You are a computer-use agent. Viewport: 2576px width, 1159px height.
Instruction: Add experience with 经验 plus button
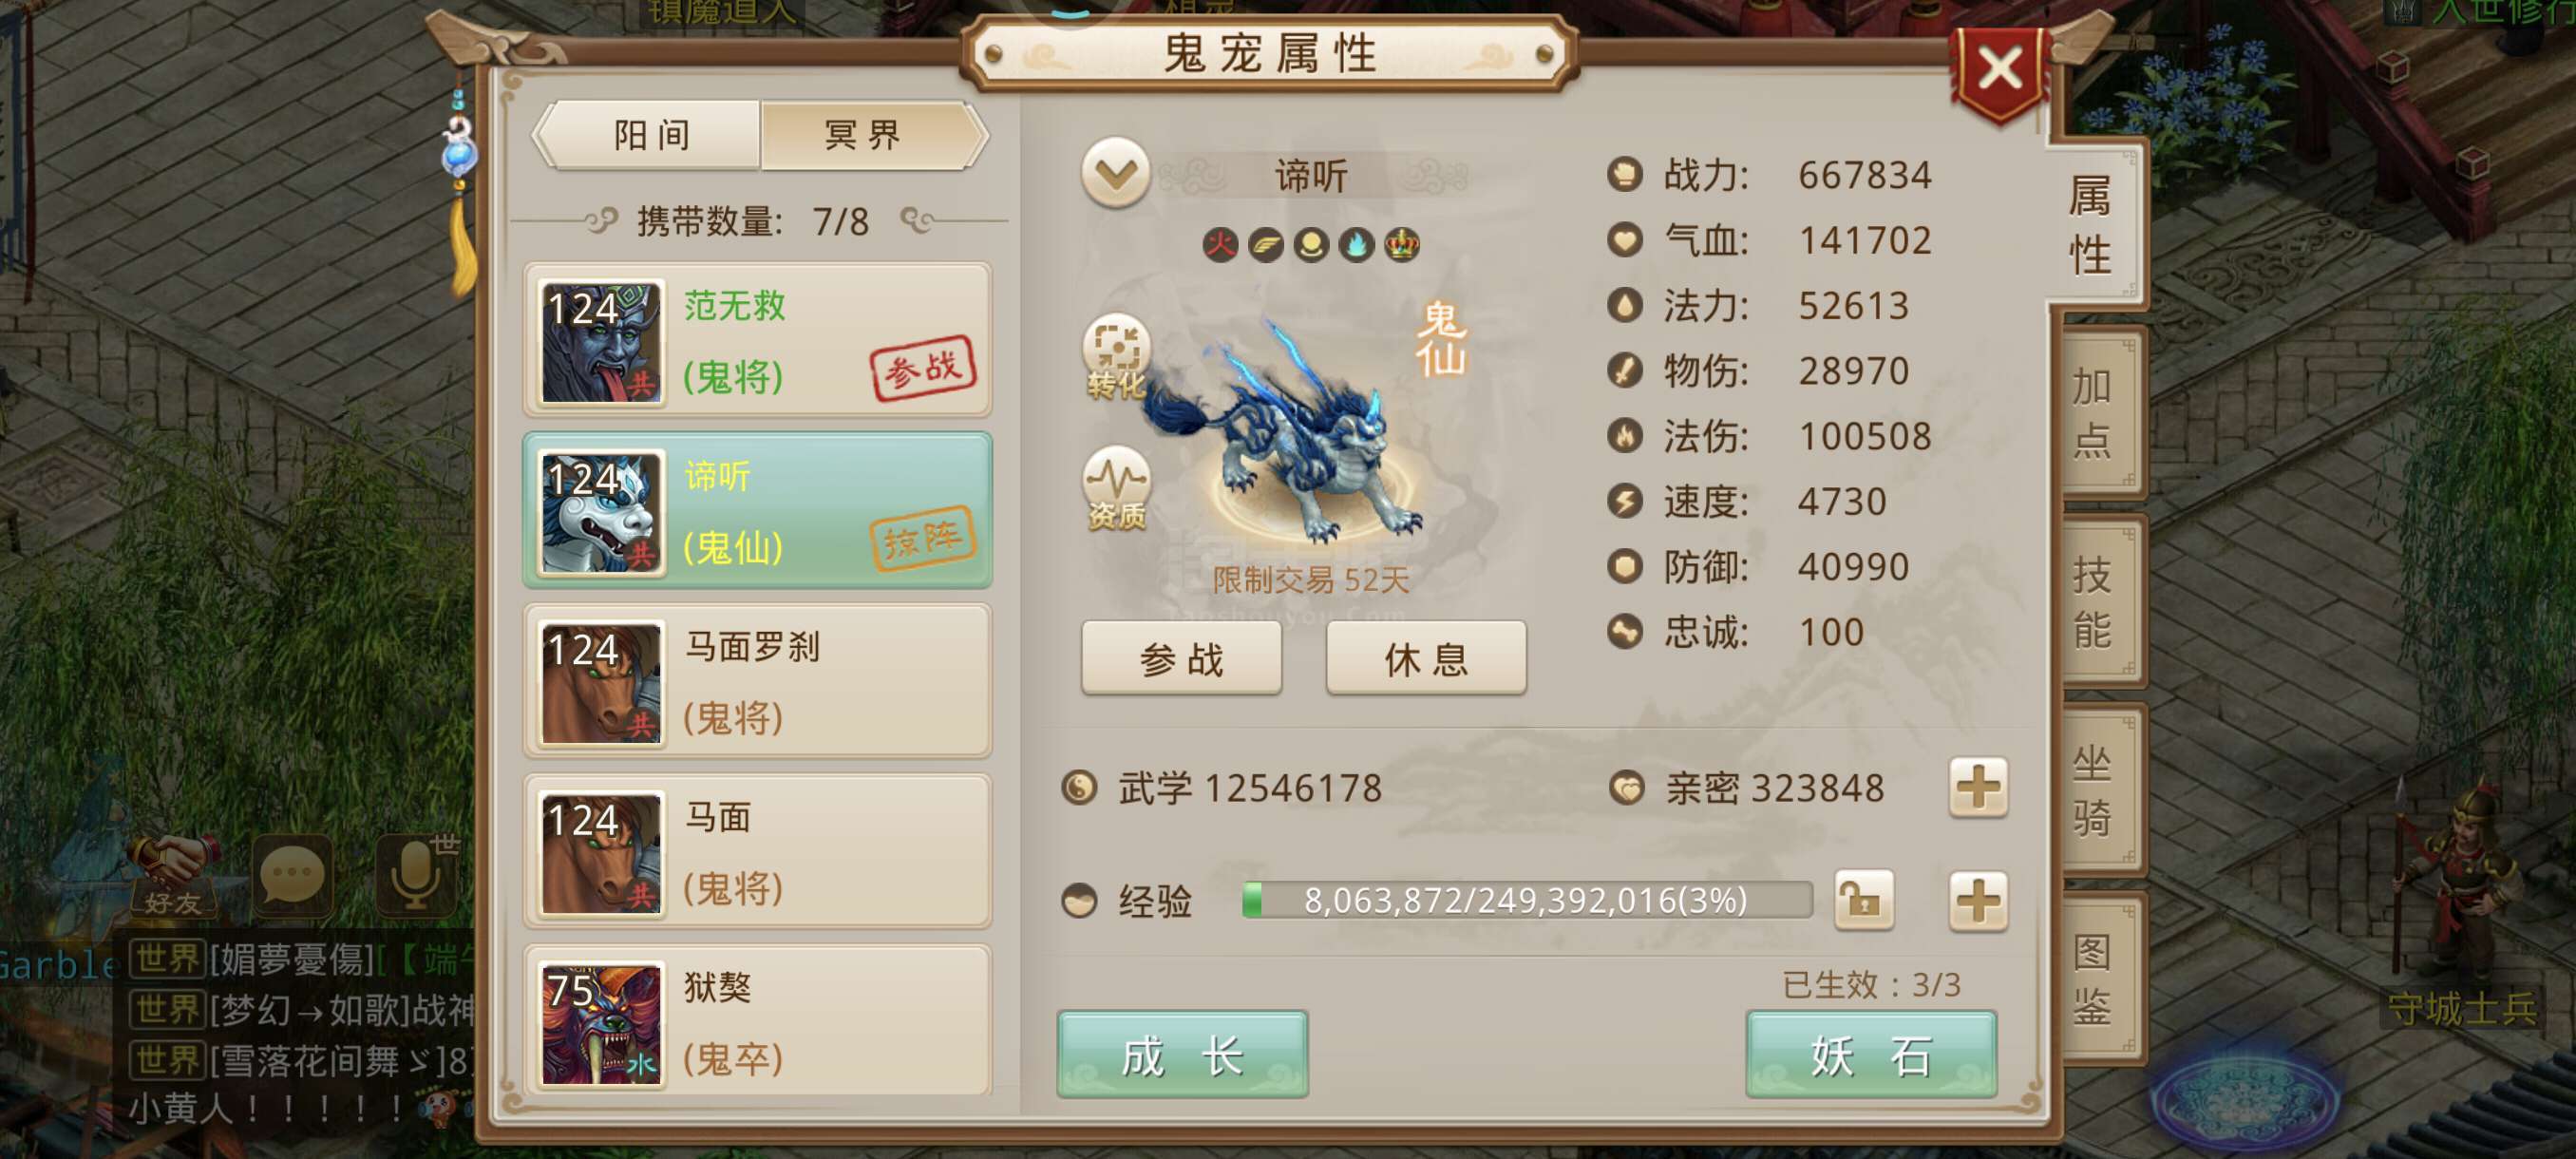pos(1978,900)
